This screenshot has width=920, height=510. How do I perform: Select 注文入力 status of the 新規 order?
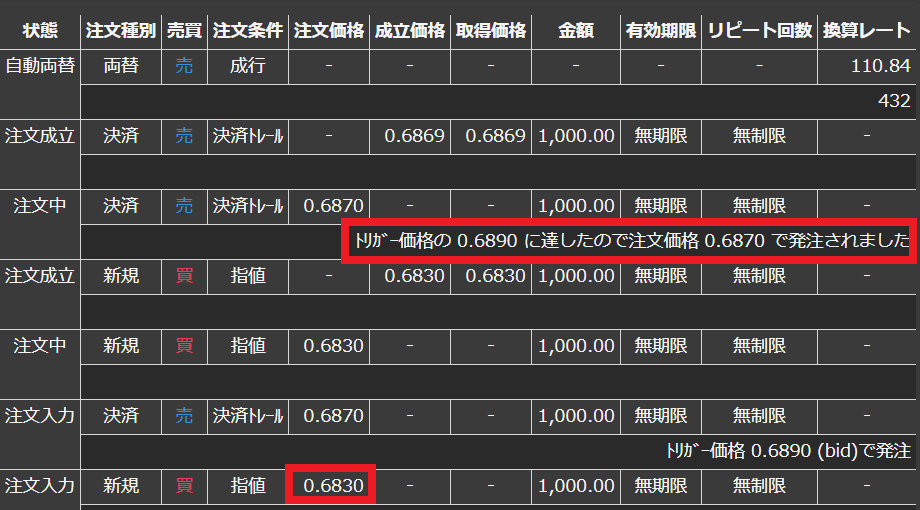(x=40, y=485)
